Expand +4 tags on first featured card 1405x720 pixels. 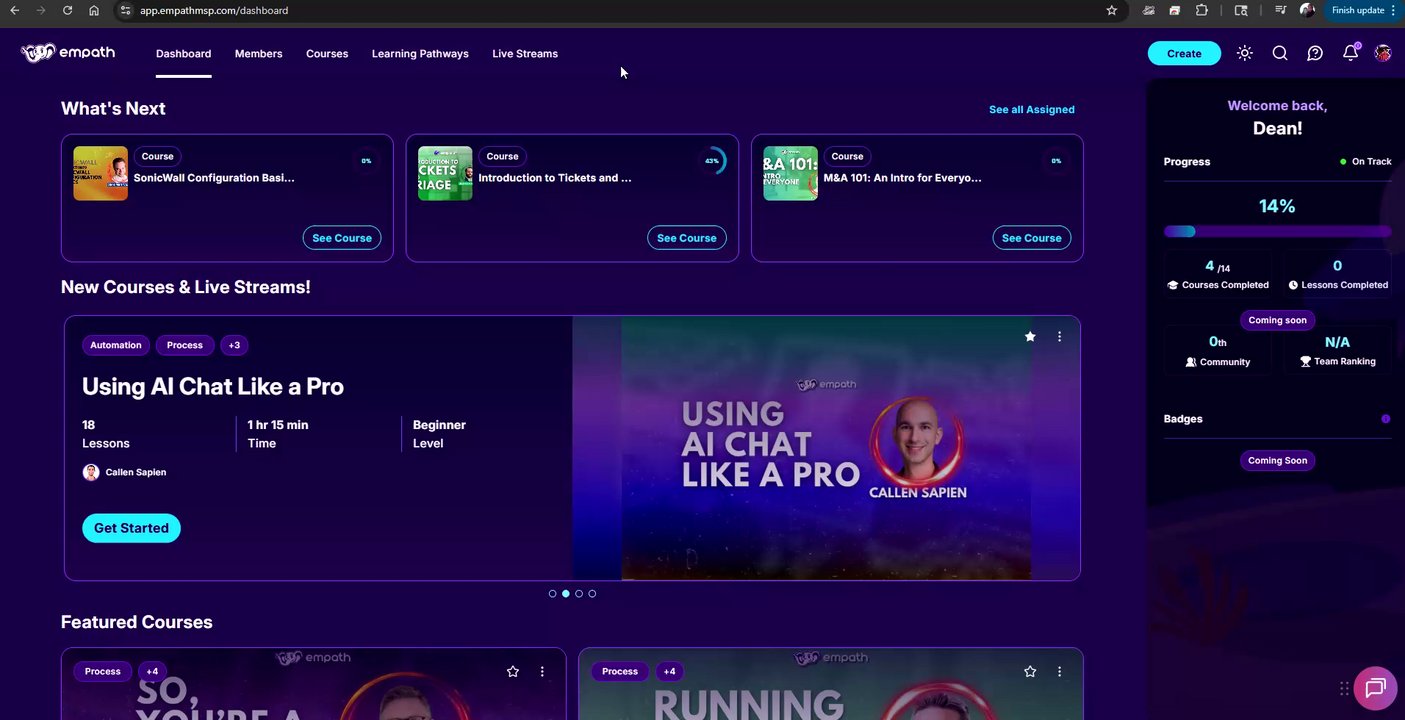(152, 672)
